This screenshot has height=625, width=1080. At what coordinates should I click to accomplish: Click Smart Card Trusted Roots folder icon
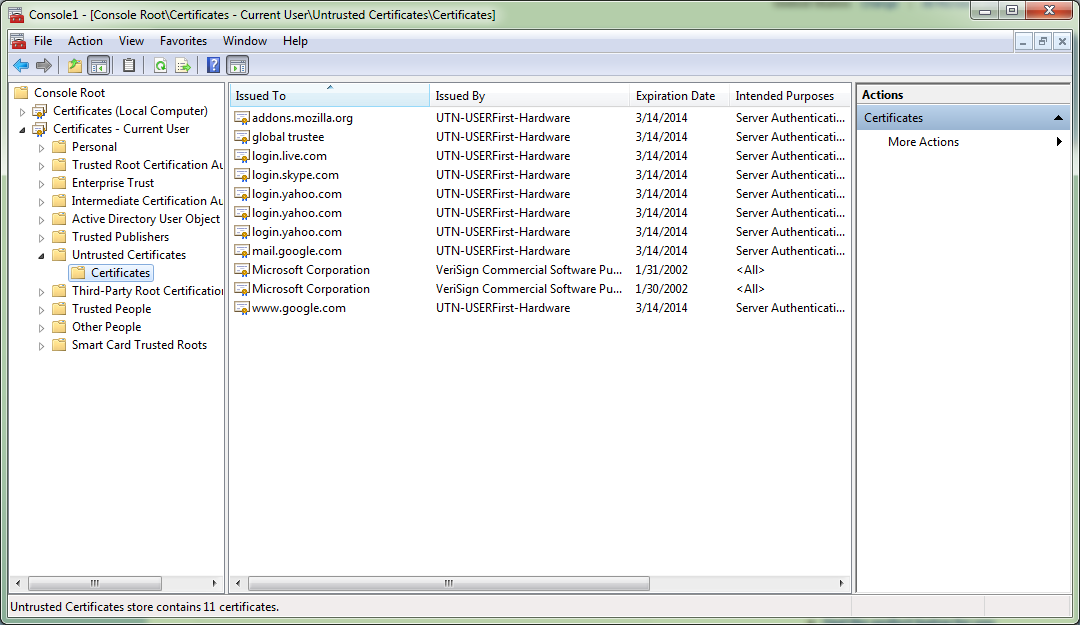click(x=59, y=345)
